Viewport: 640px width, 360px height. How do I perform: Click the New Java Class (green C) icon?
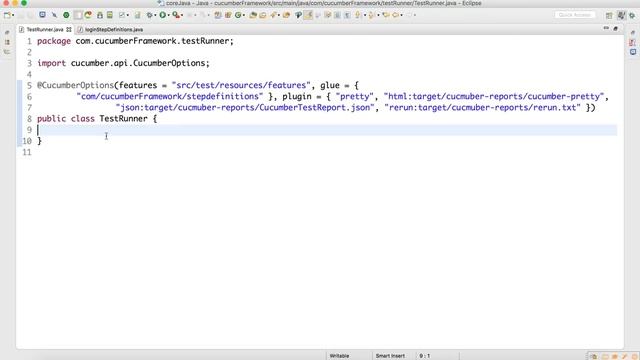click(x=238, y=15)
